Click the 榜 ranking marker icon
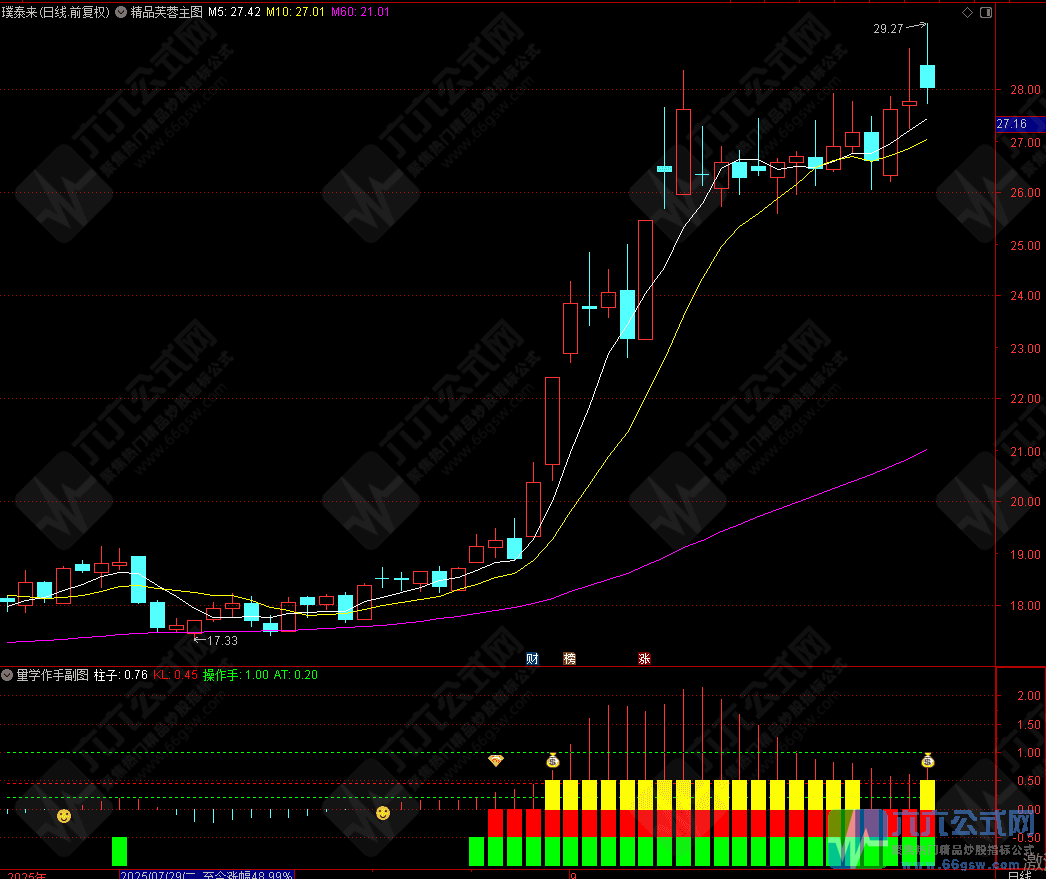This screenshot has width=1046, height=879. tap(570, 658)
